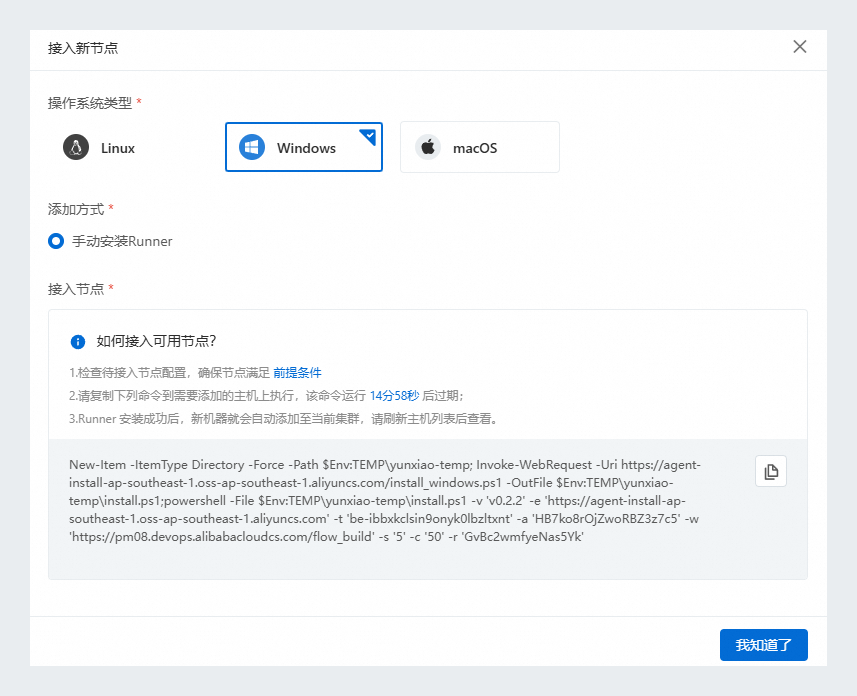Click the 添加方式 label

point(76,209)
